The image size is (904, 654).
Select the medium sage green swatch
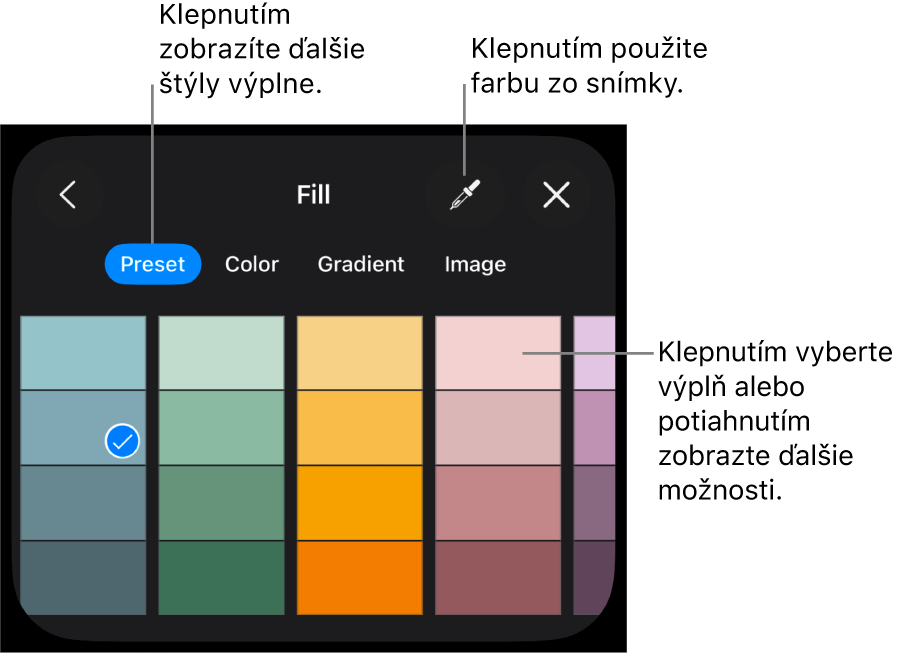point(221,503)
